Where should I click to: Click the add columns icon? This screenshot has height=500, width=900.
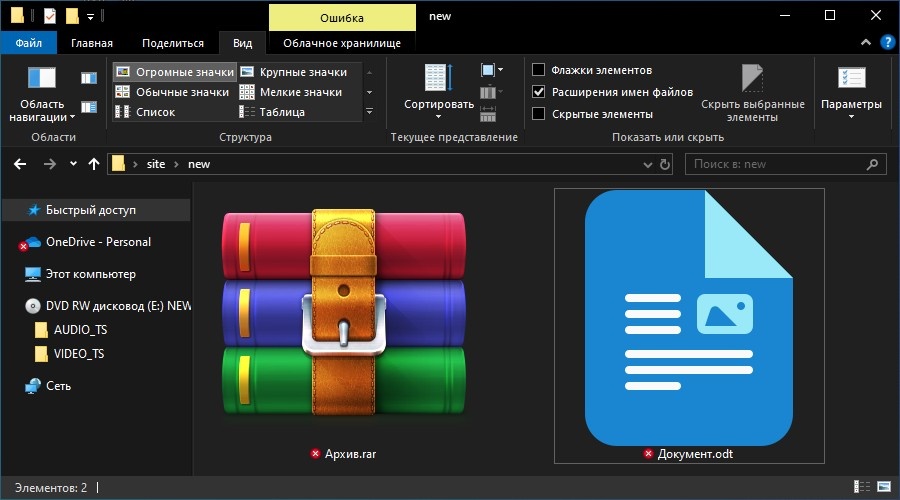point(491,92)
